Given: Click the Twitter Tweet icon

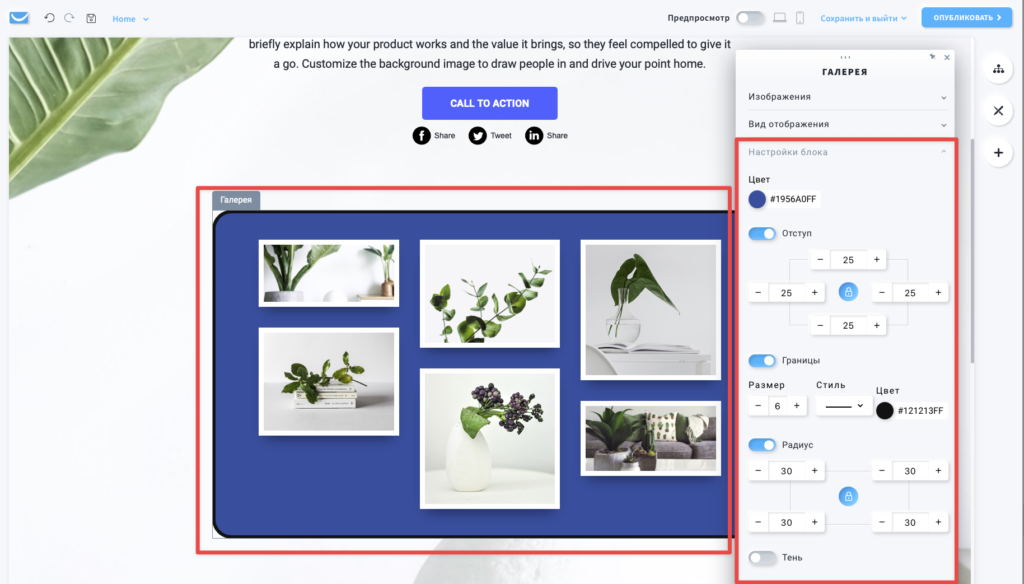Looking at the screenshot, I should pos(477,135).
